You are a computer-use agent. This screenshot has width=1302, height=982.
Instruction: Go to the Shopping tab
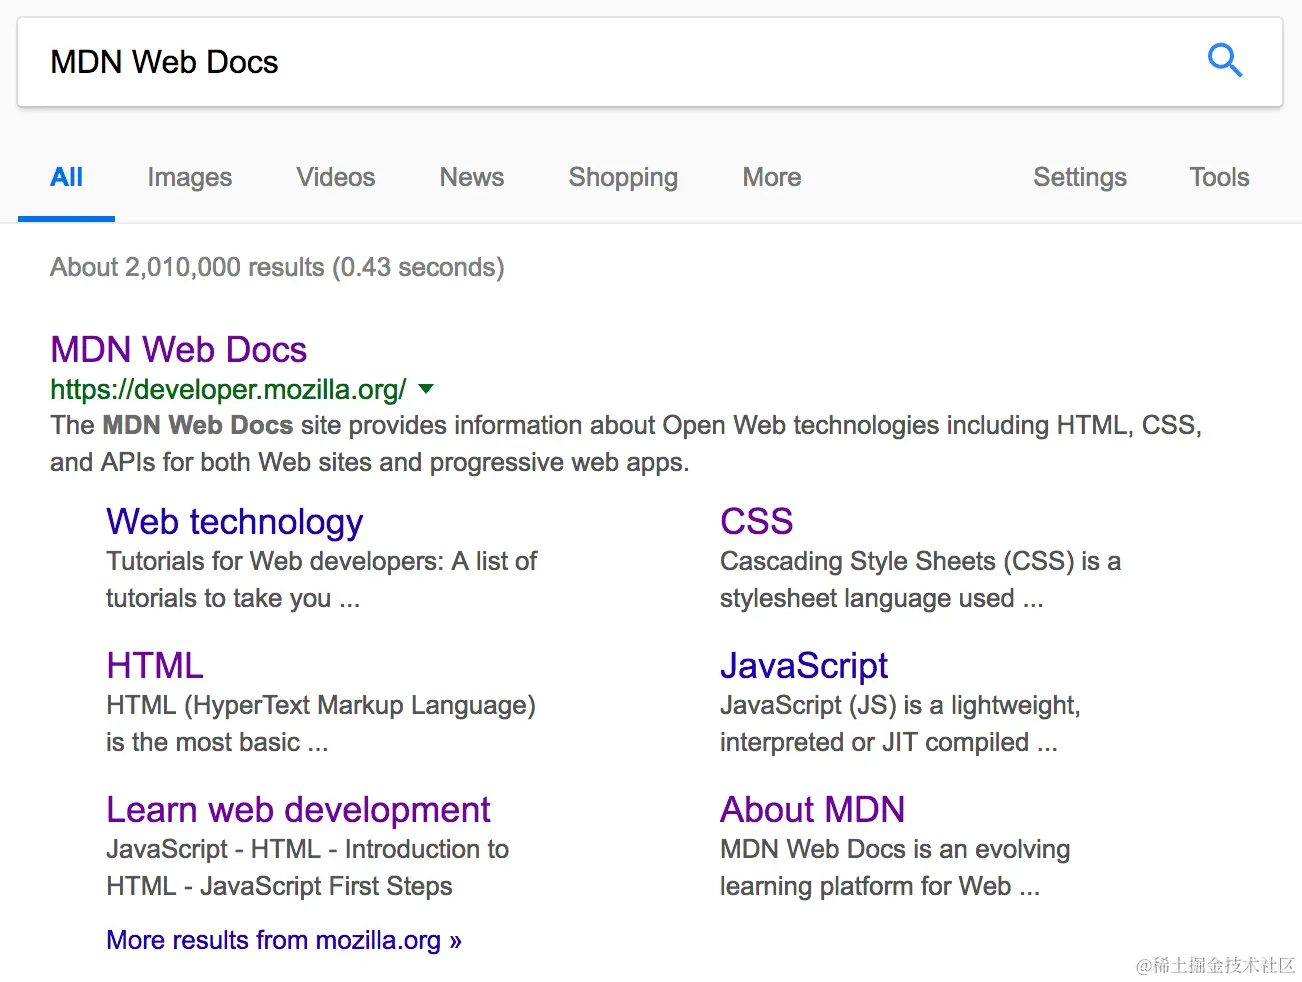(x=623, y=178)
